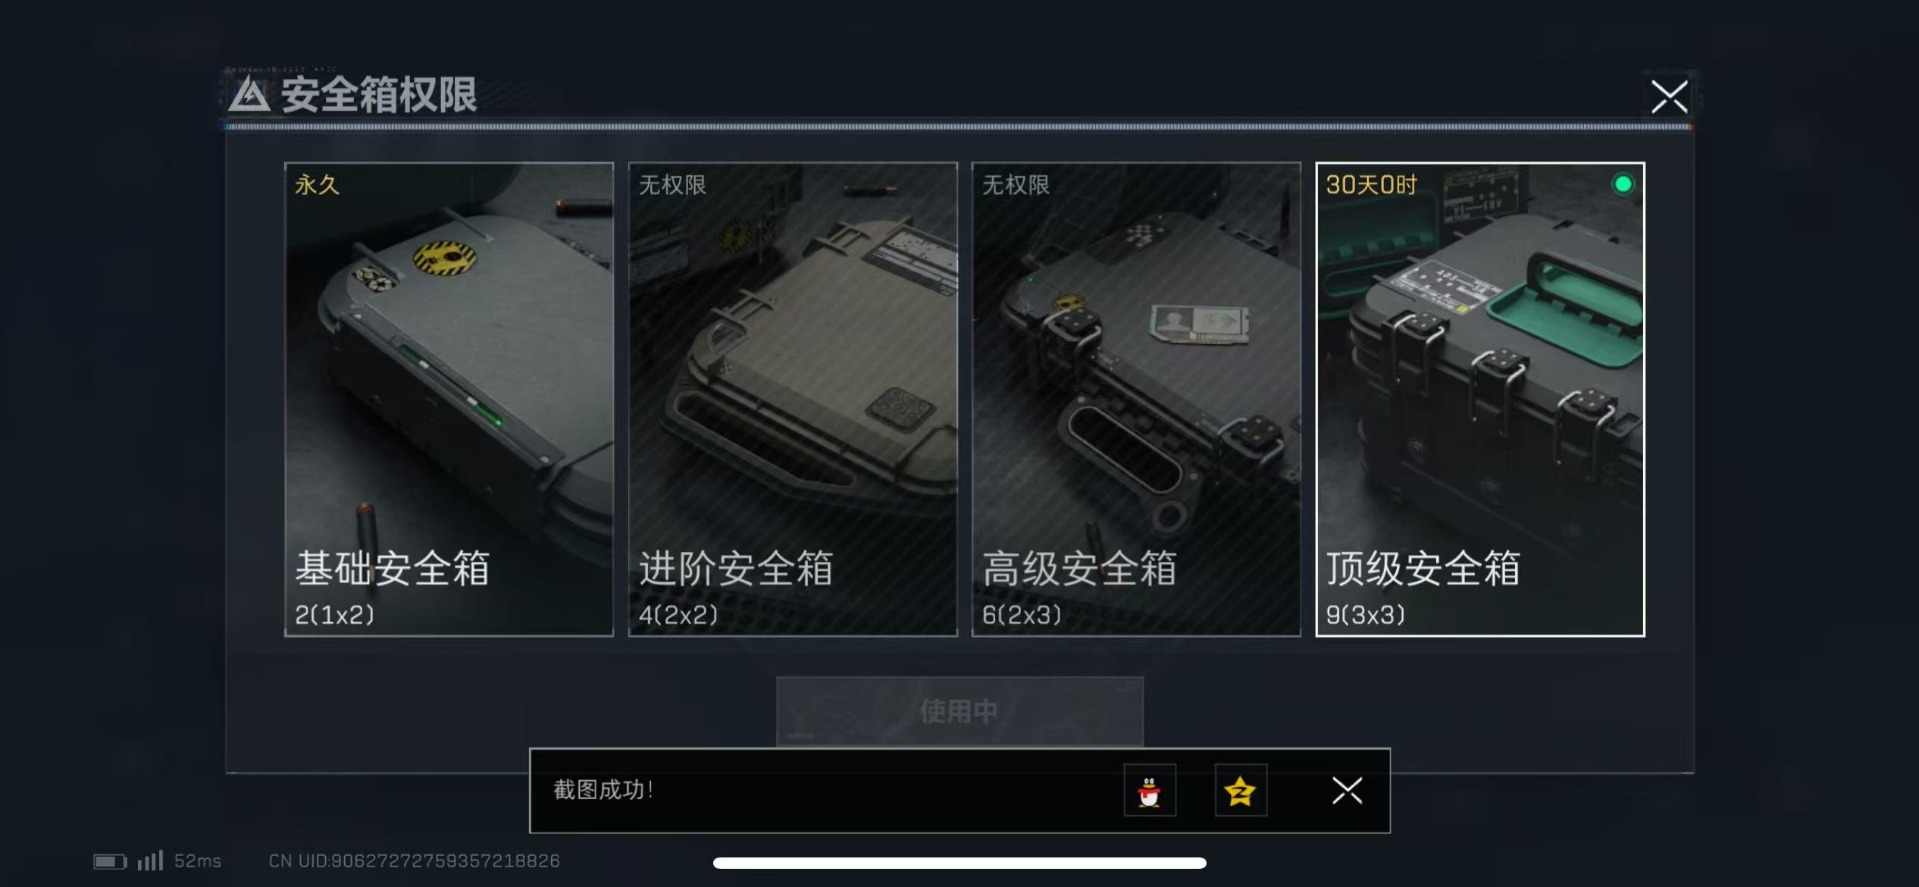1919x887 pixels.
Task: Tap the battery status icon
Action: (x=110, y=861)
